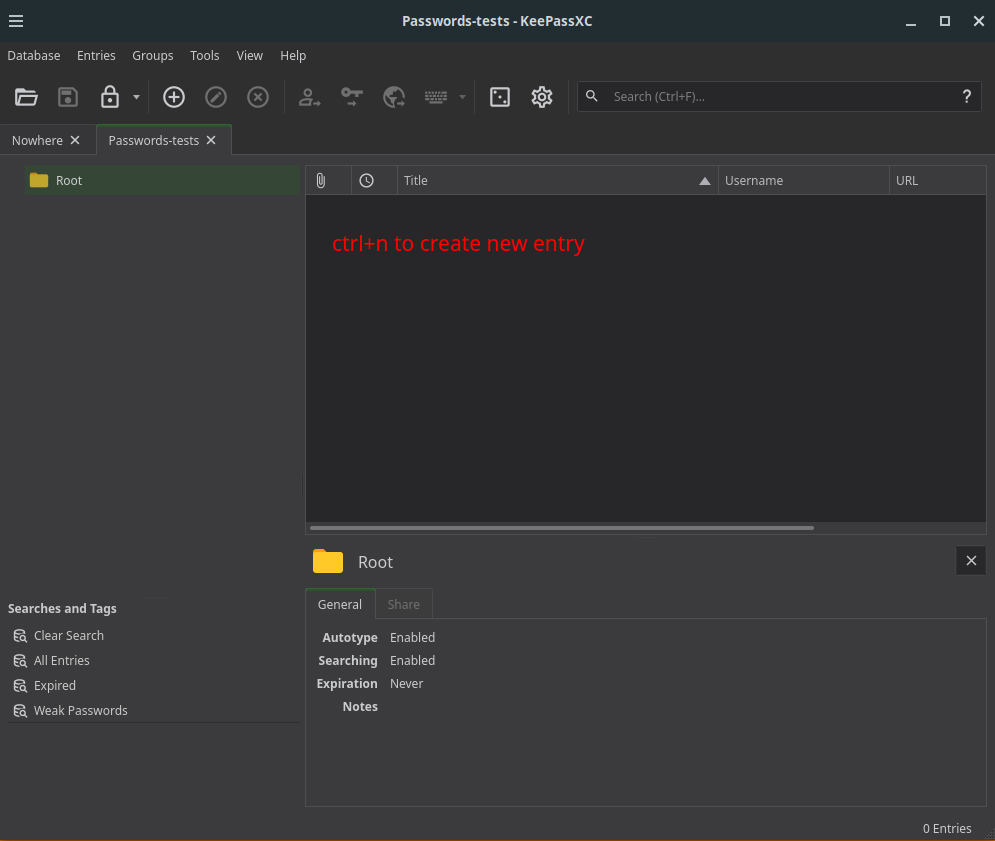995x841 pixels.
Task: Click the Open Database folder icon
Action: (x=26, y=97)
